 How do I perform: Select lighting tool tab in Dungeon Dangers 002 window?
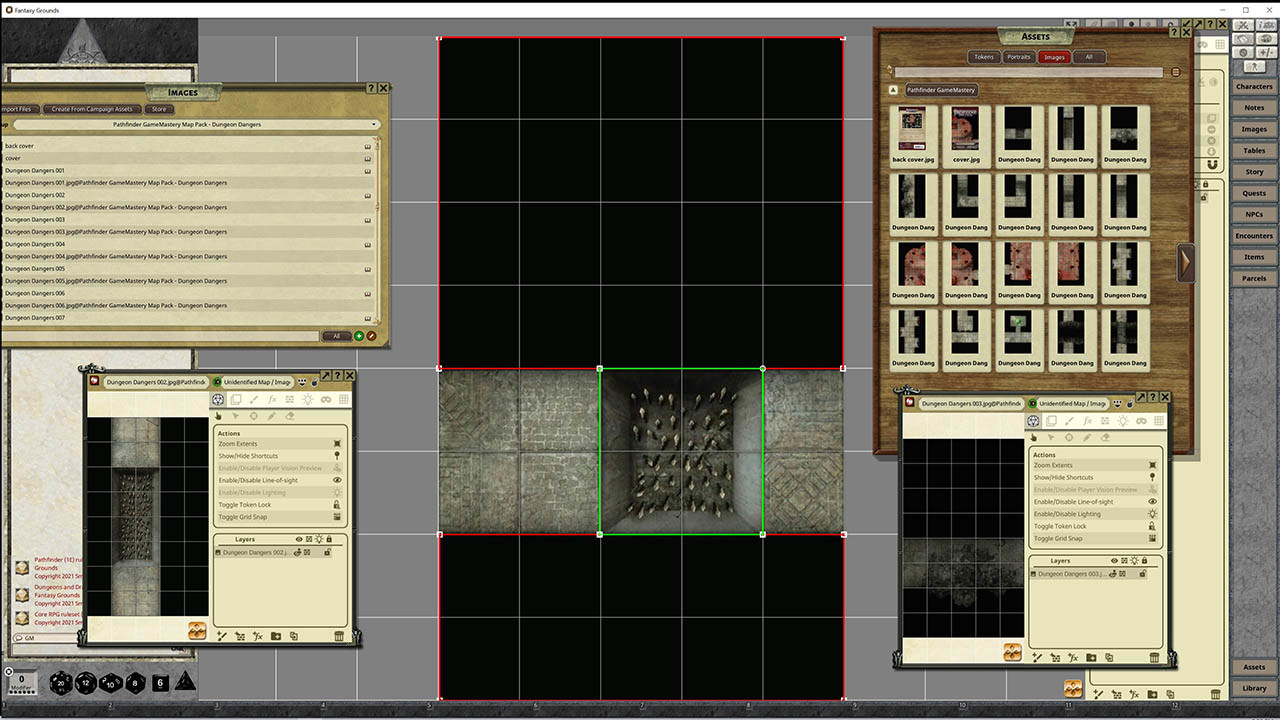pyautogui.click(x=308, y=400)
